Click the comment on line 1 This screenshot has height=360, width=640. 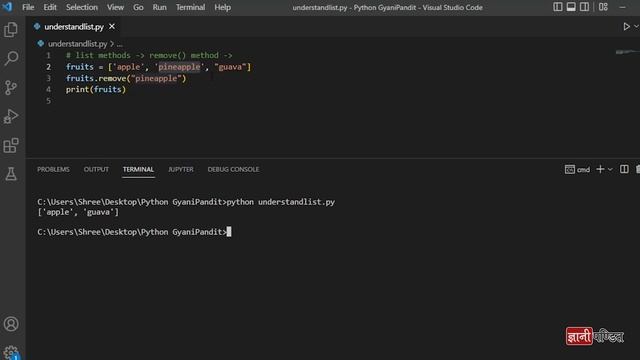149,55
